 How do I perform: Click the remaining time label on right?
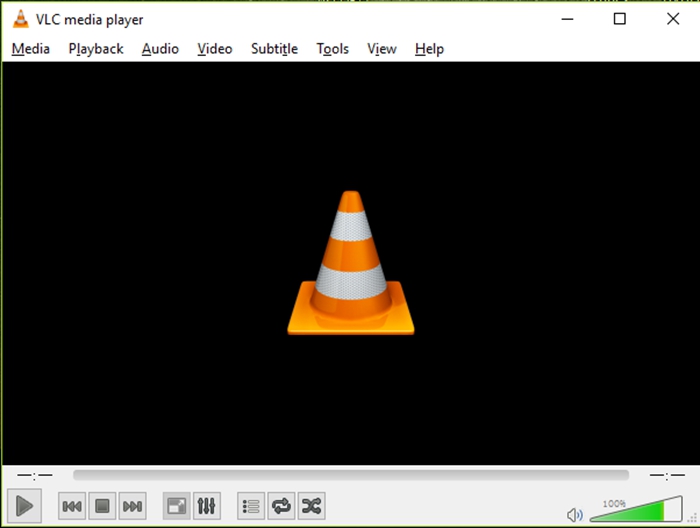(x=666, y=475)
